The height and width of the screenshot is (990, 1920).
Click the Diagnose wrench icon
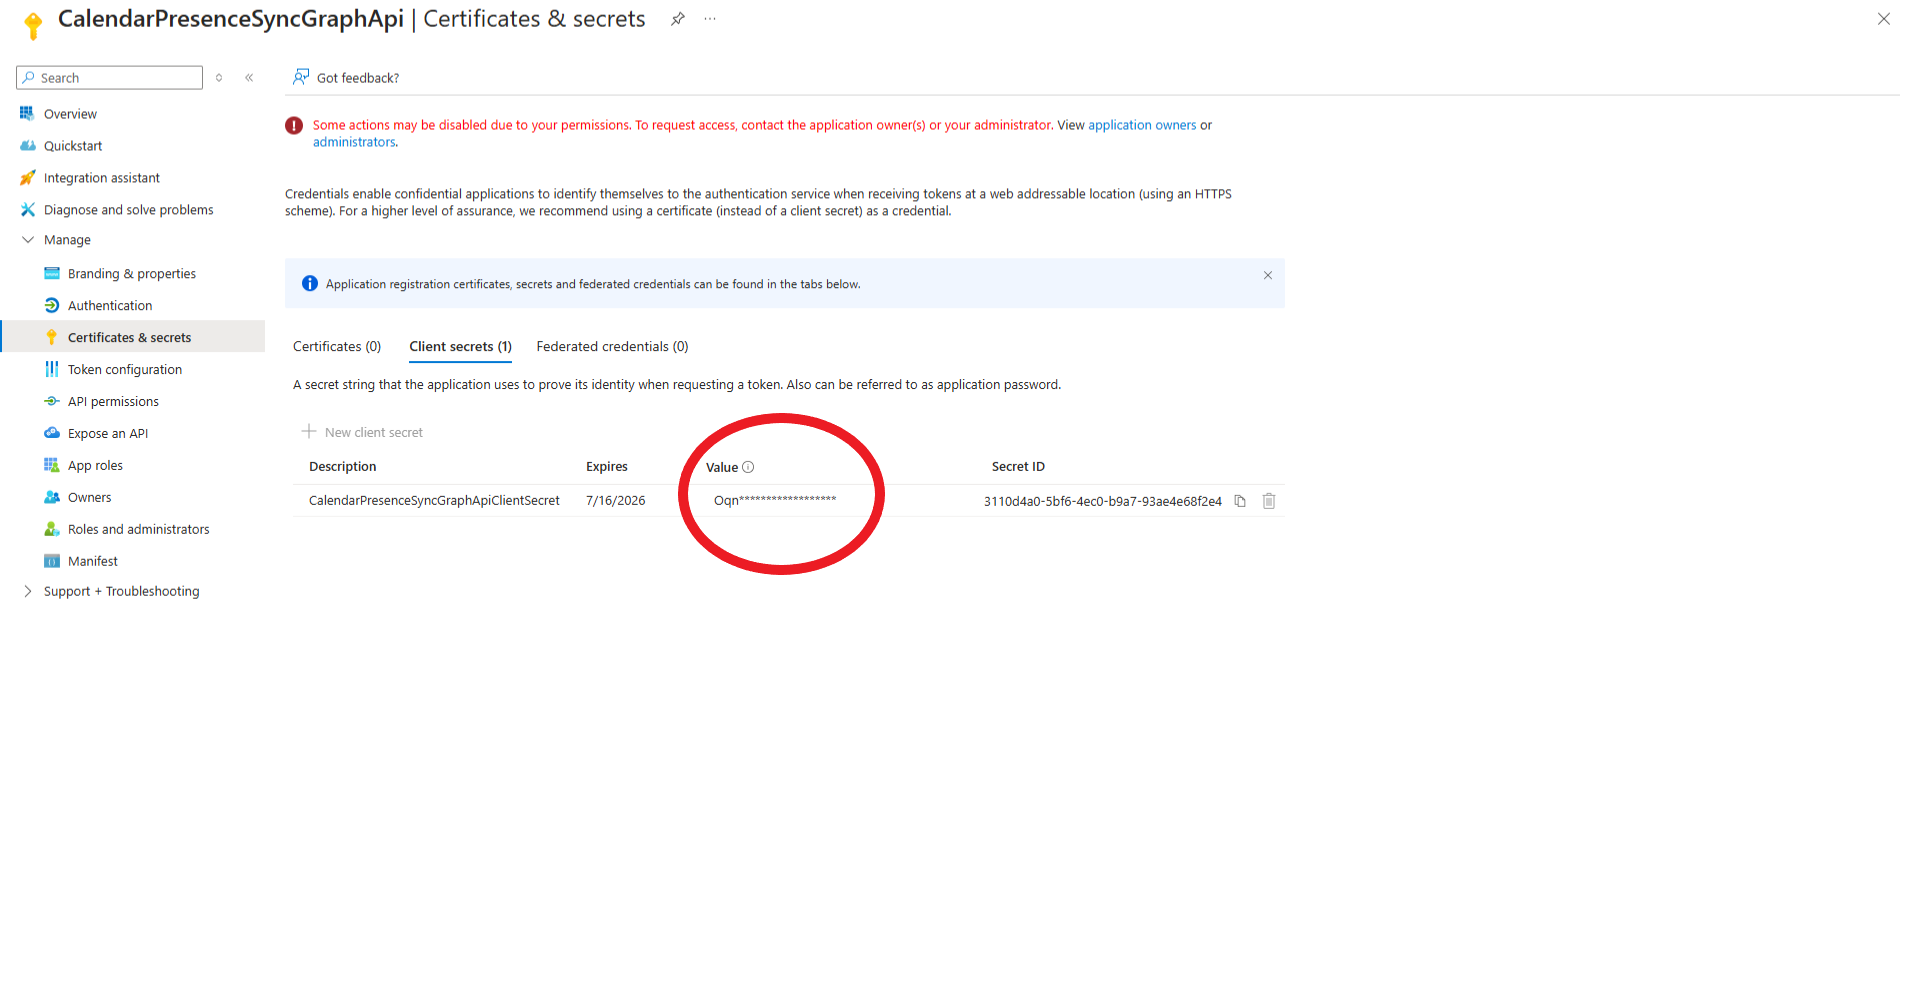27,210
